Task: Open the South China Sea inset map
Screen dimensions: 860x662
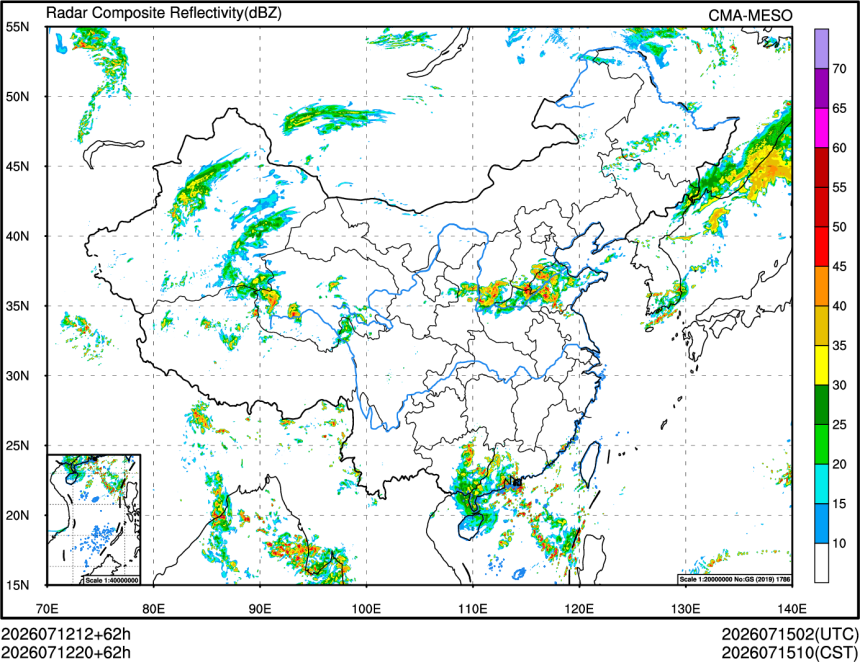Action: (x=94, y=519)
